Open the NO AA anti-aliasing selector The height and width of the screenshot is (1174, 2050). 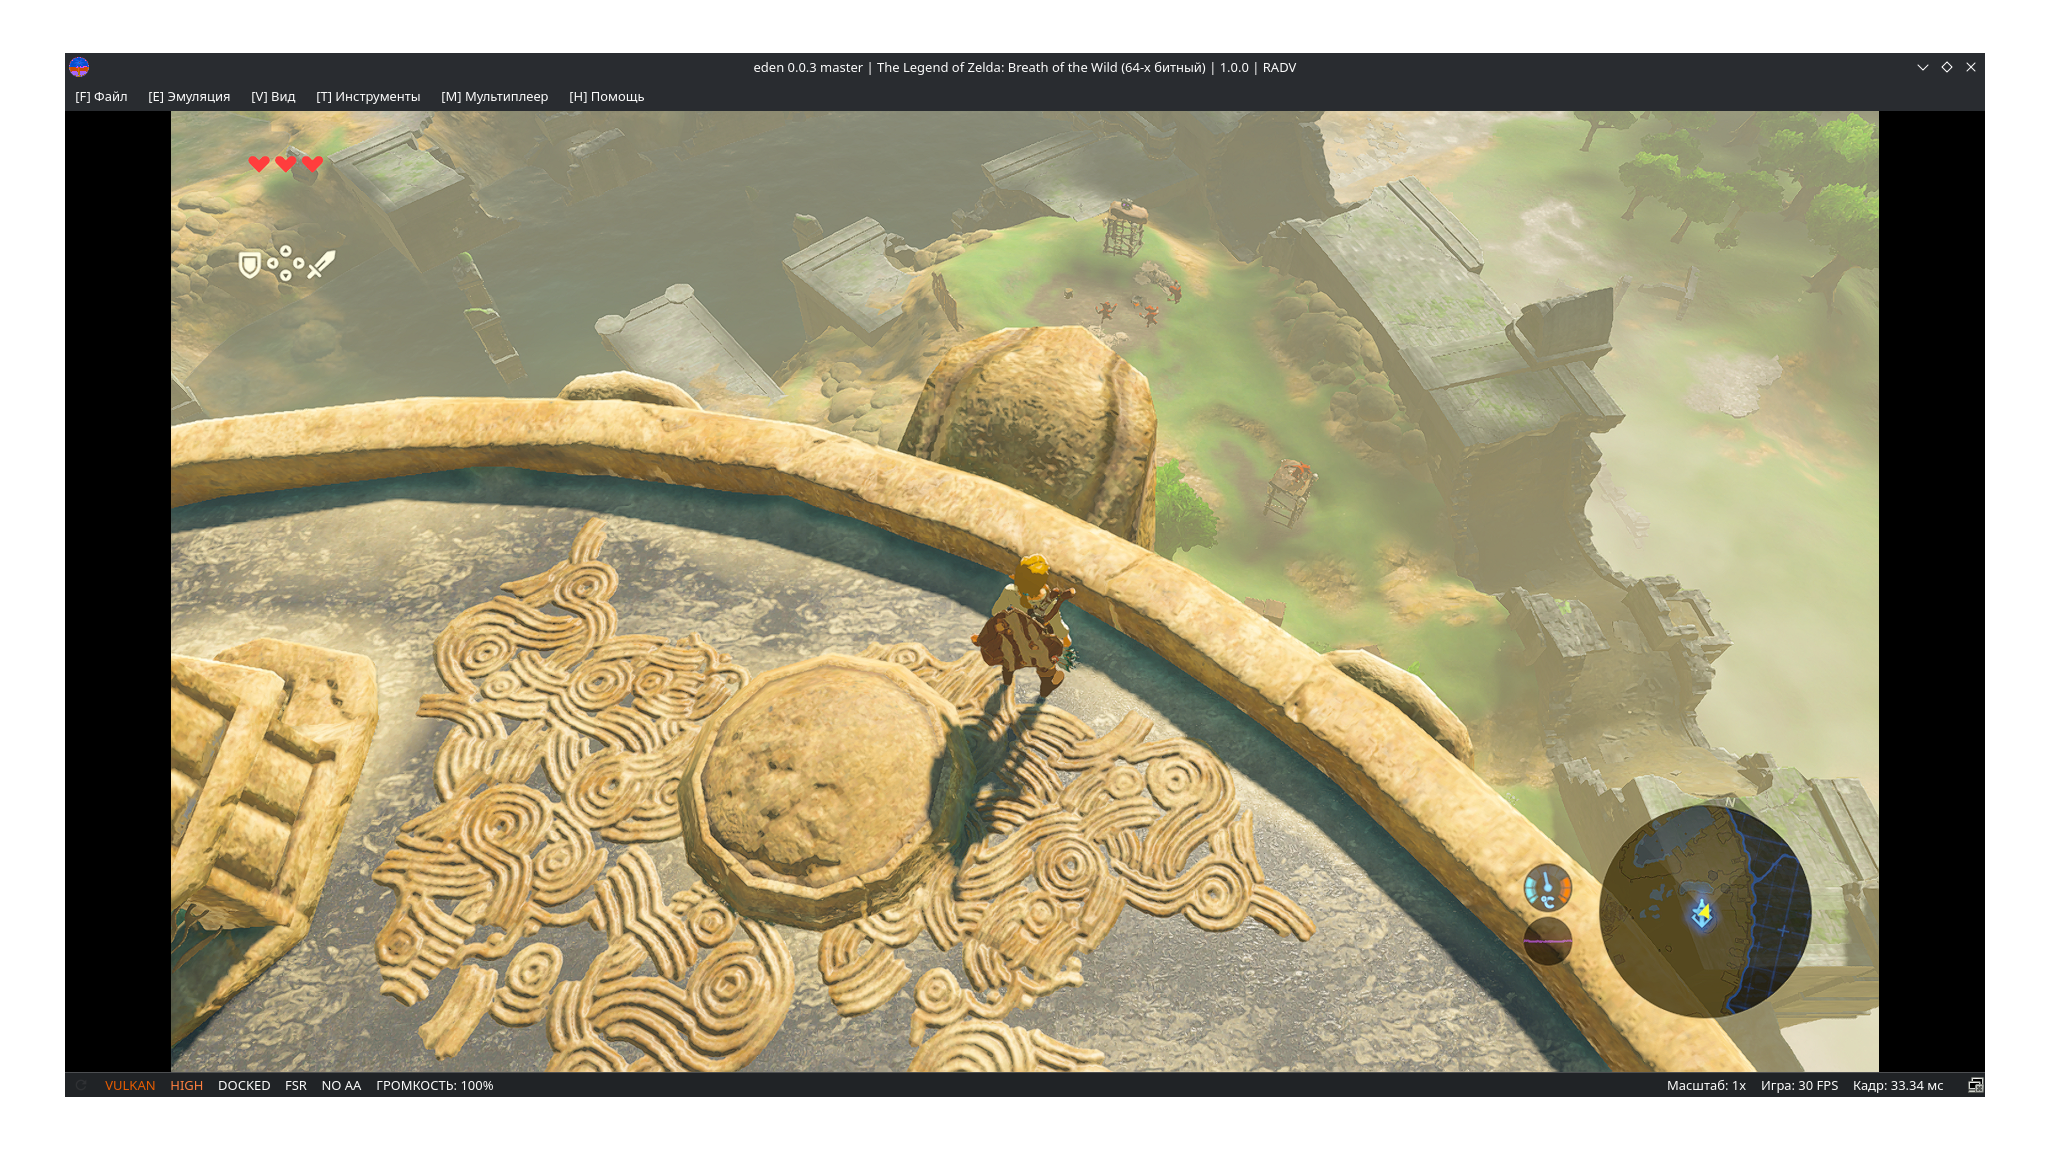[x=341, y=1085]
